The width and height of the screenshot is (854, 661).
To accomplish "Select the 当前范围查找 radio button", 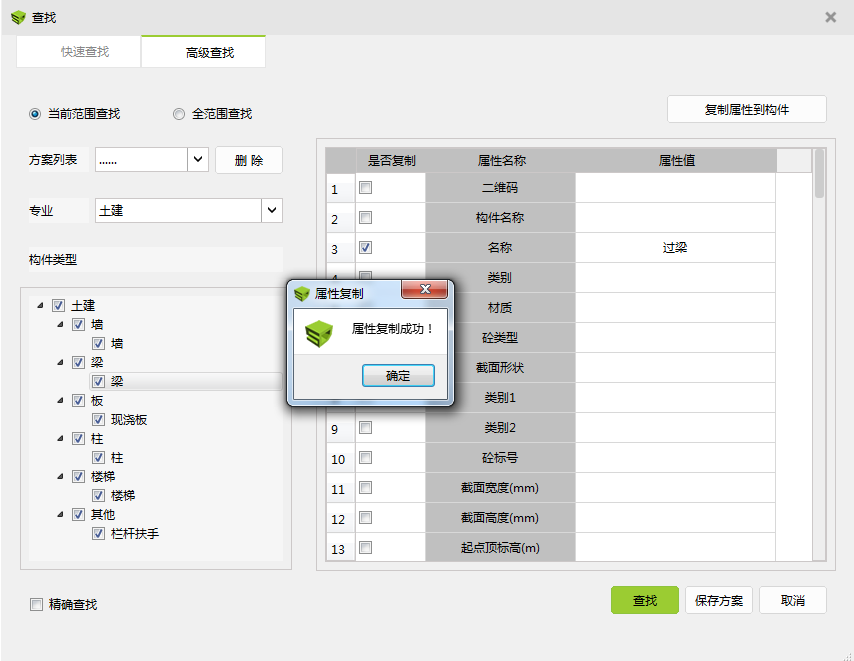I will tap(35, 114).
